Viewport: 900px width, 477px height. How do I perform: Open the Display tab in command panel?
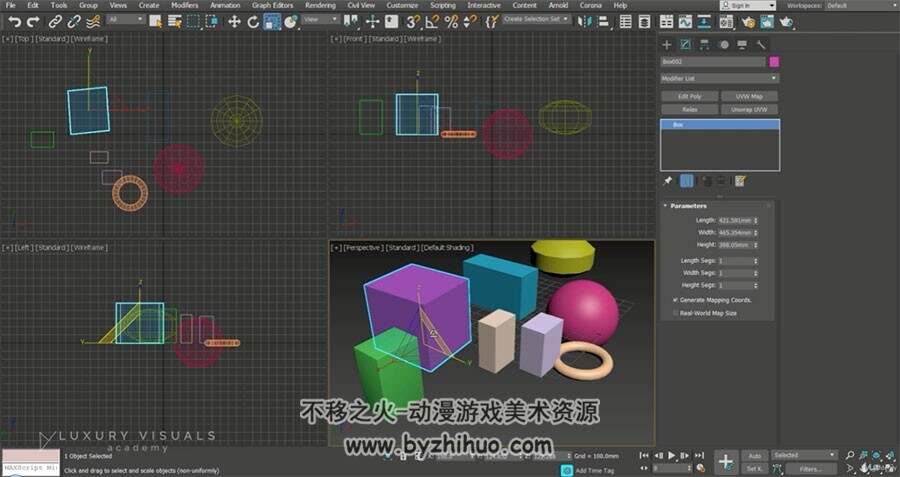(742, 45)
